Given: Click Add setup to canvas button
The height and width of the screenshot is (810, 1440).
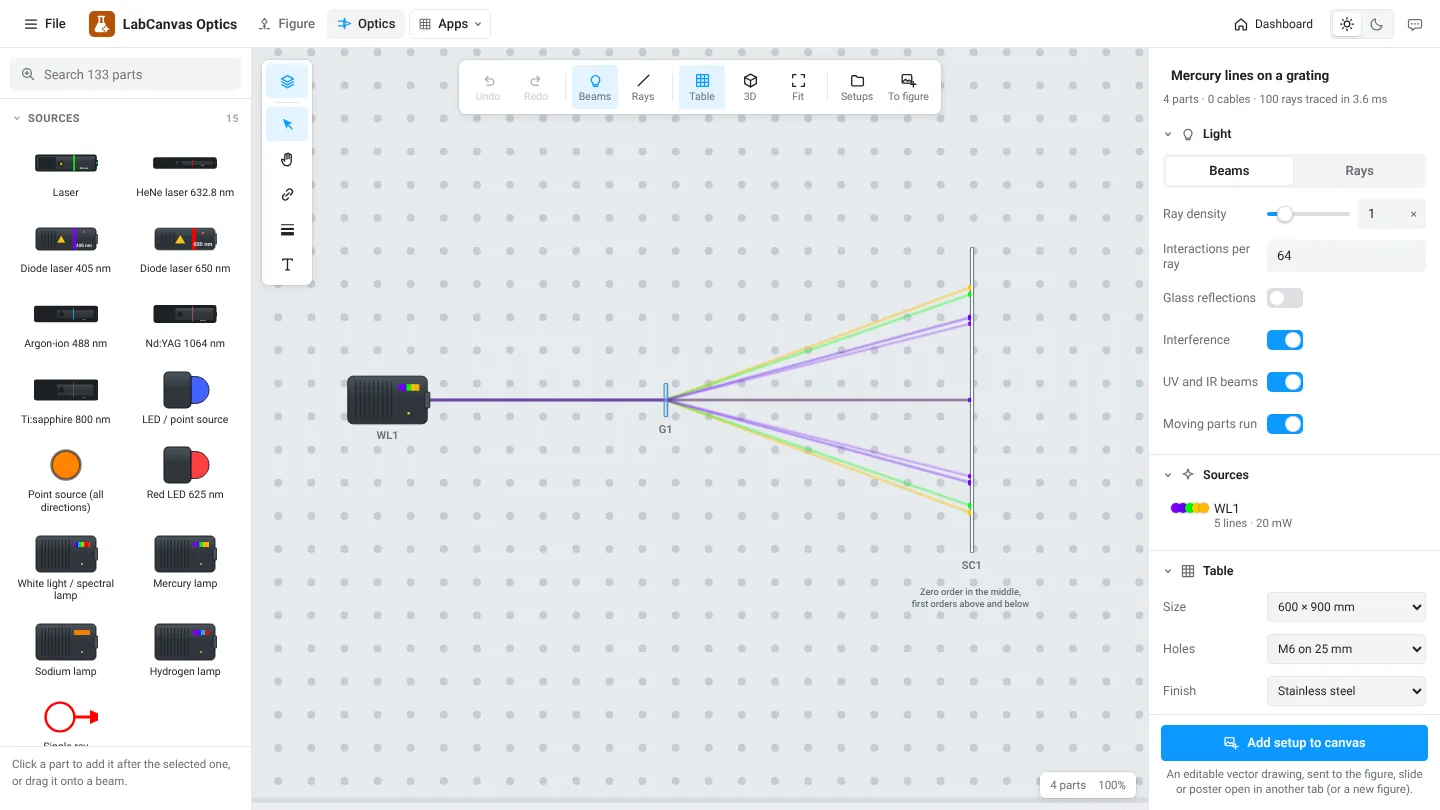Looking at the screenshot, I should click(1294, 743).
